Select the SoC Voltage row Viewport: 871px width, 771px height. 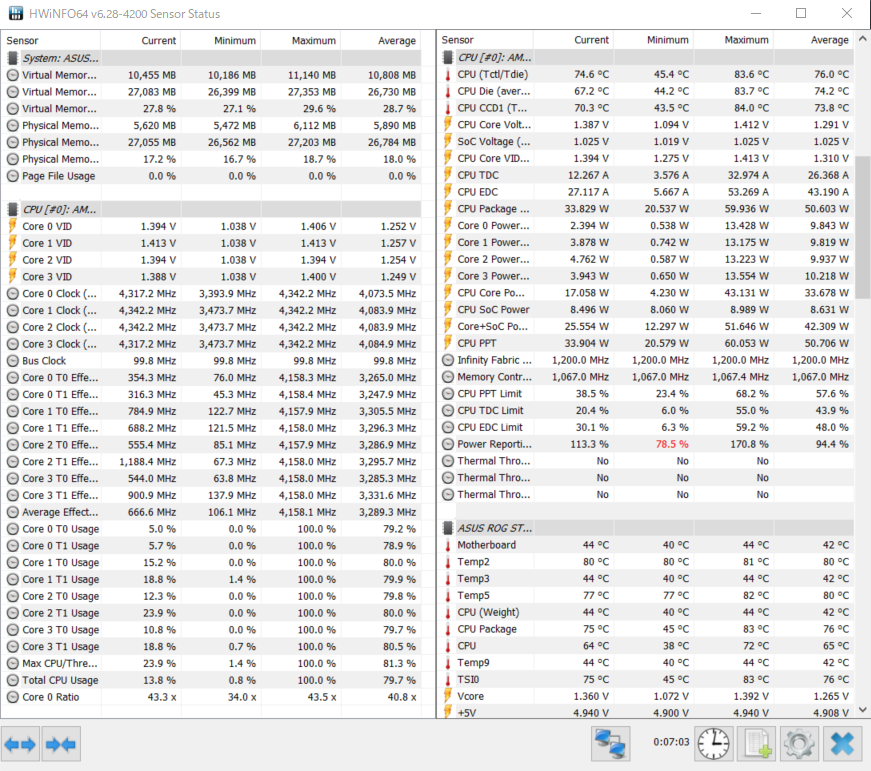click(x=645, y=141)
